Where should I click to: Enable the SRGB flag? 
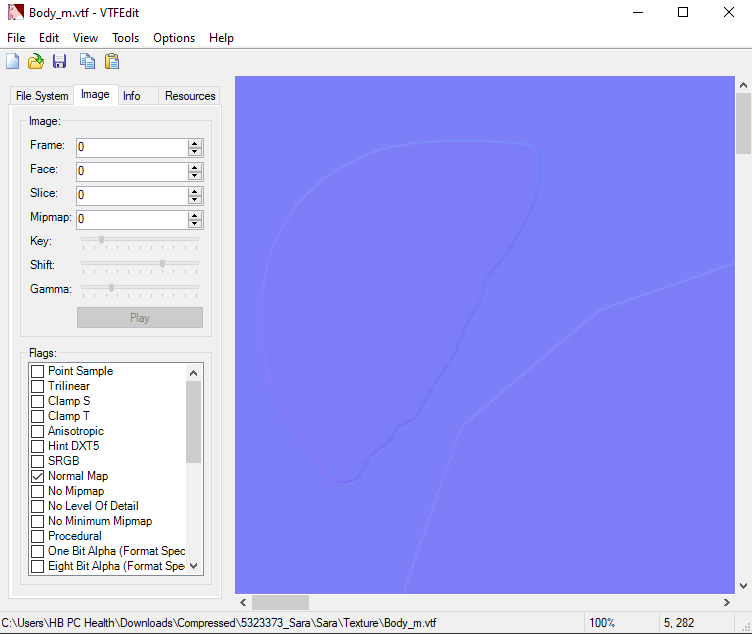click(37, 461)
